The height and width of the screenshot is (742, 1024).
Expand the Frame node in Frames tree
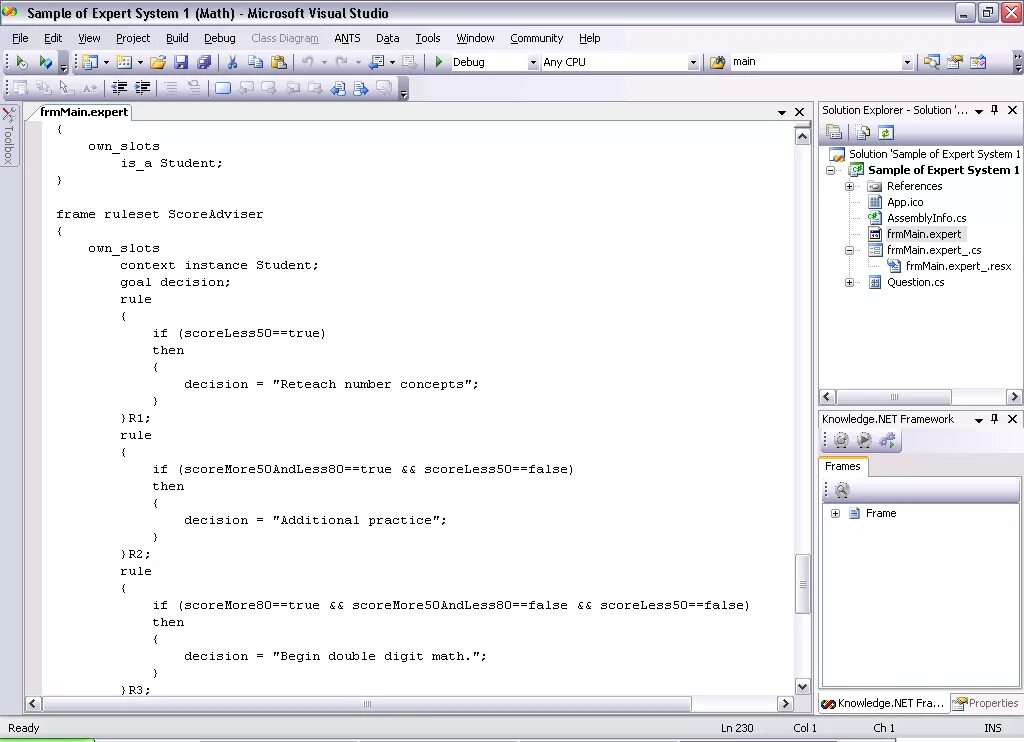pyautogui.click(x=835, y=513)
